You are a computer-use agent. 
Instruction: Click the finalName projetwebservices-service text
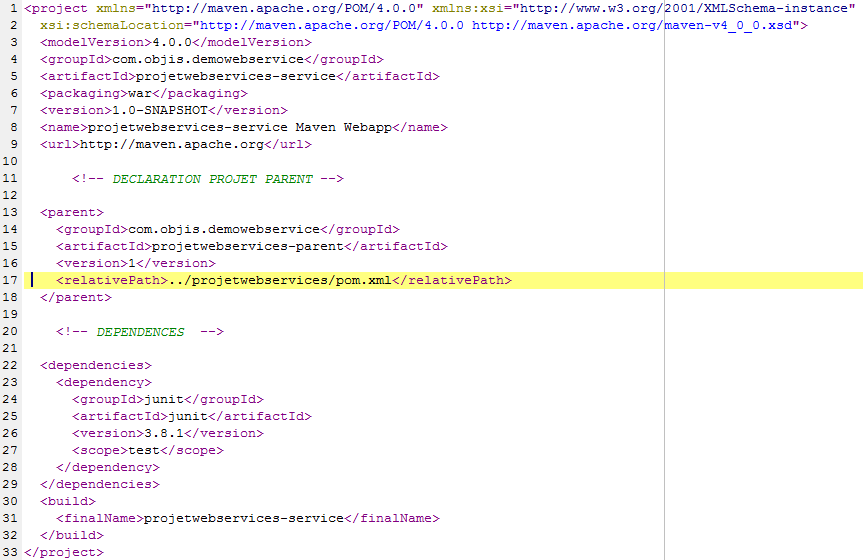[x=243, y=518]
